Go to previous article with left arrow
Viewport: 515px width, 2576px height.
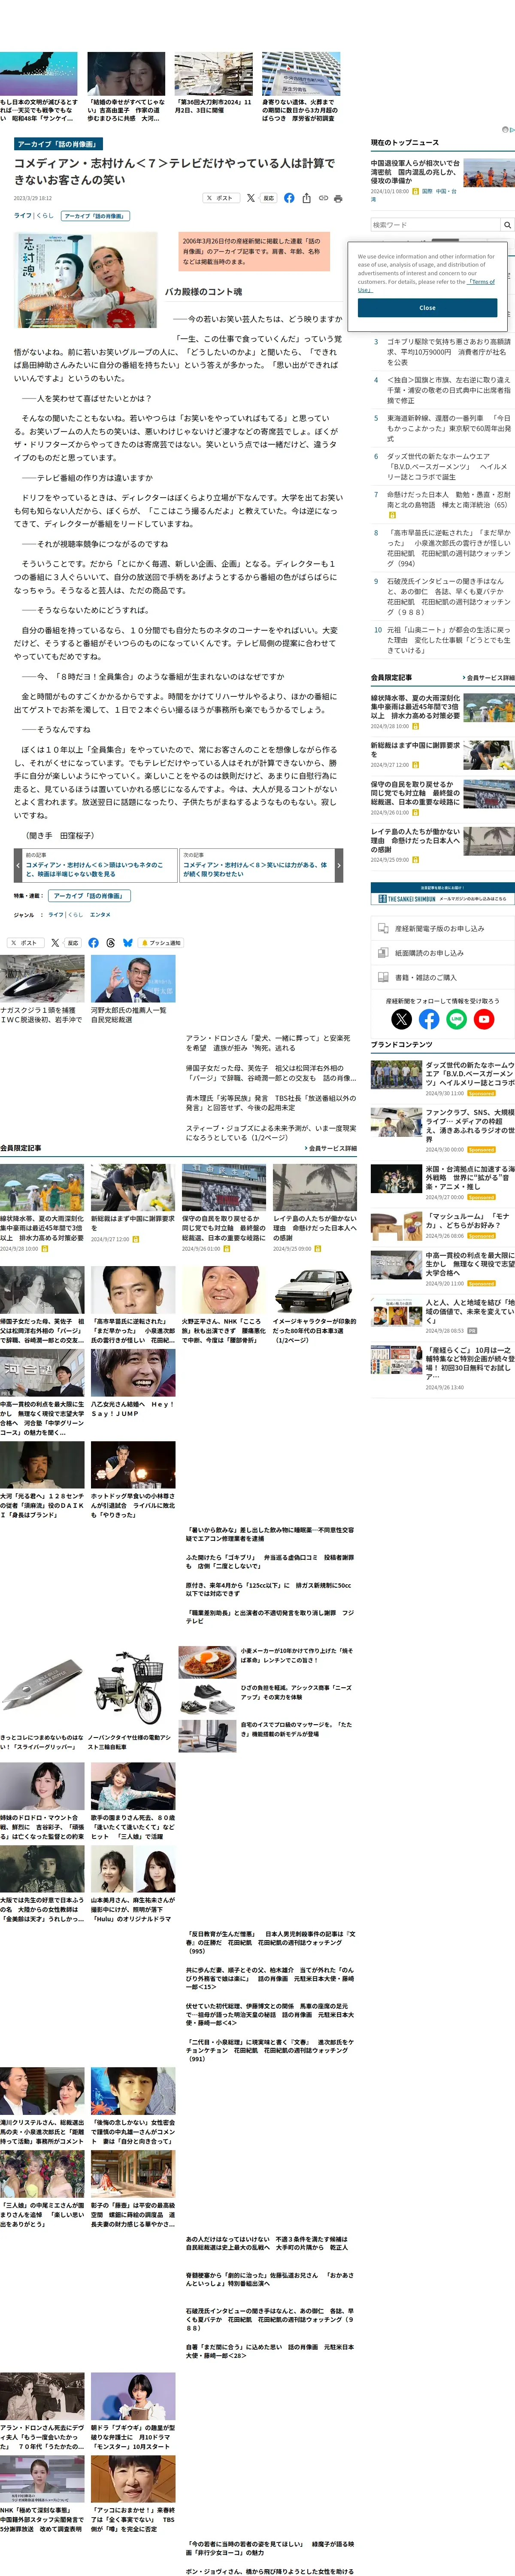18,866
